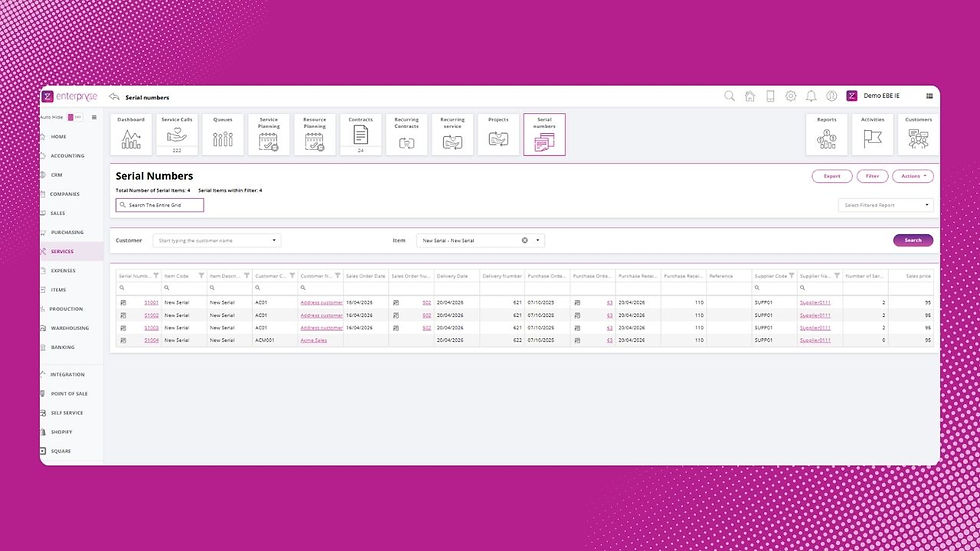Open the Reports tile

827,134
